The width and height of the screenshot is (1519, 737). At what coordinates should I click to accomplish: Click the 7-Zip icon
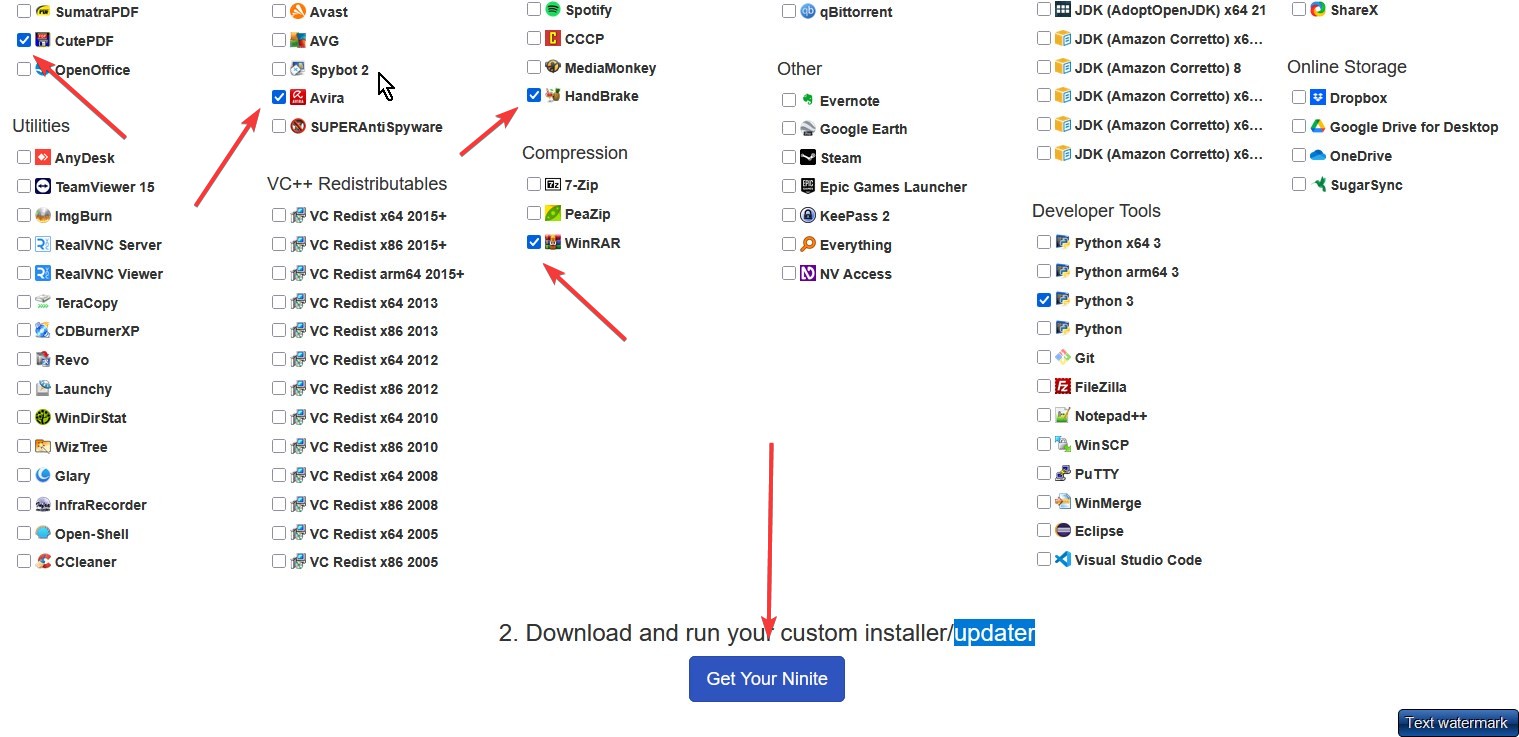pyautogui.click(x=553, y=185)
